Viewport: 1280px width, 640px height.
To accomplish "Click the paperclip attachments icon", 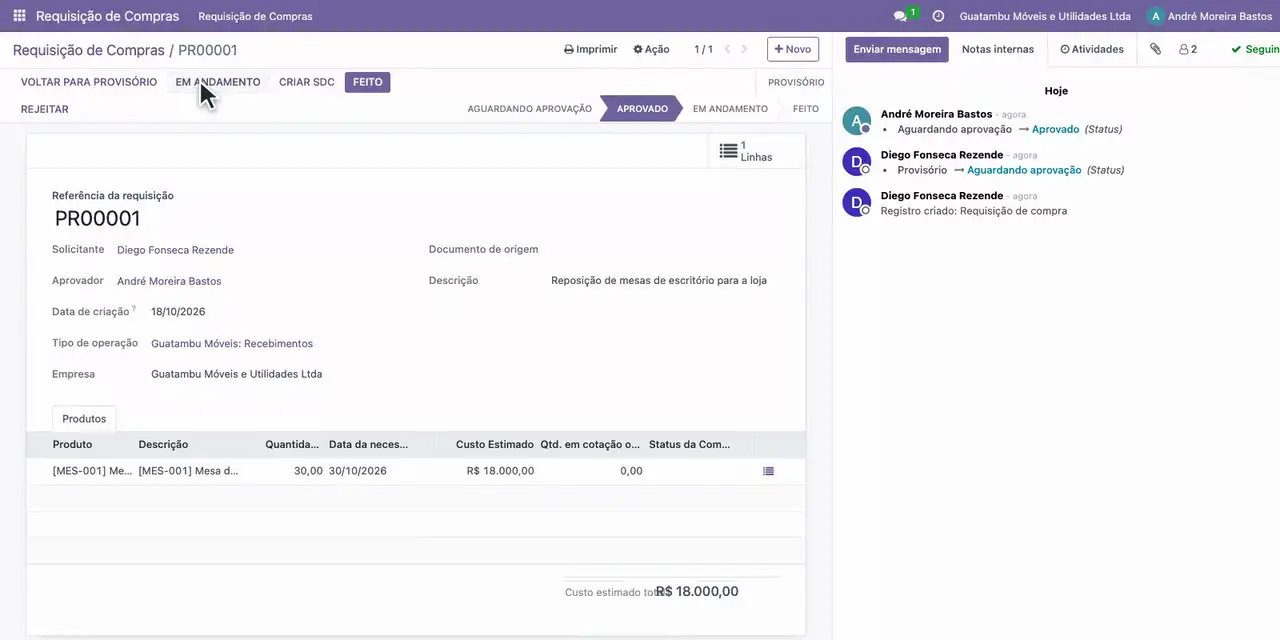I will [x=1155, y=49].
